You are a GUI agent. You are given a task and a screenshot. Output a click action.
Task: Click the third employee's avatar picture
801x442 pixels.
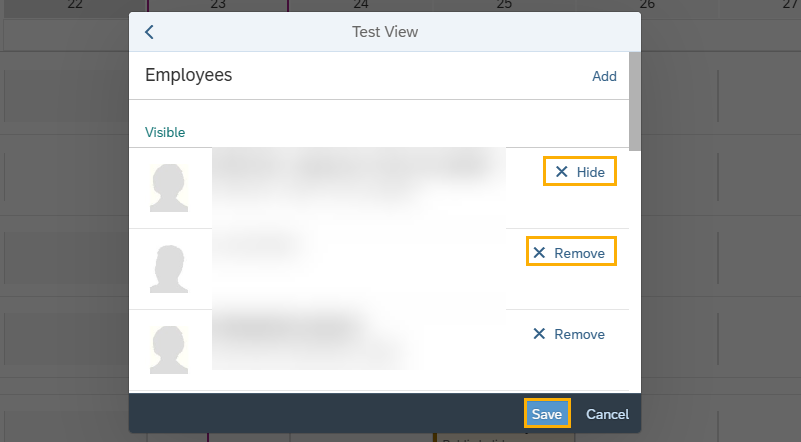(x=169, y=348)
